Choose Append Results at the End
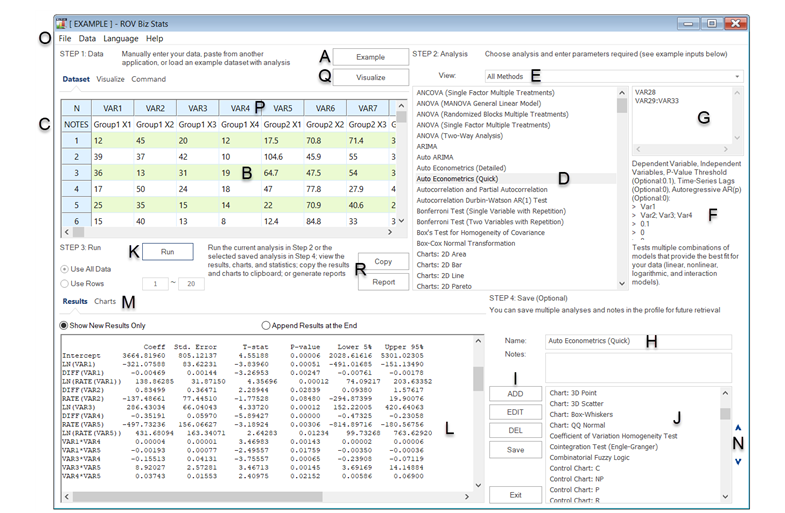 tap(266, 325)
